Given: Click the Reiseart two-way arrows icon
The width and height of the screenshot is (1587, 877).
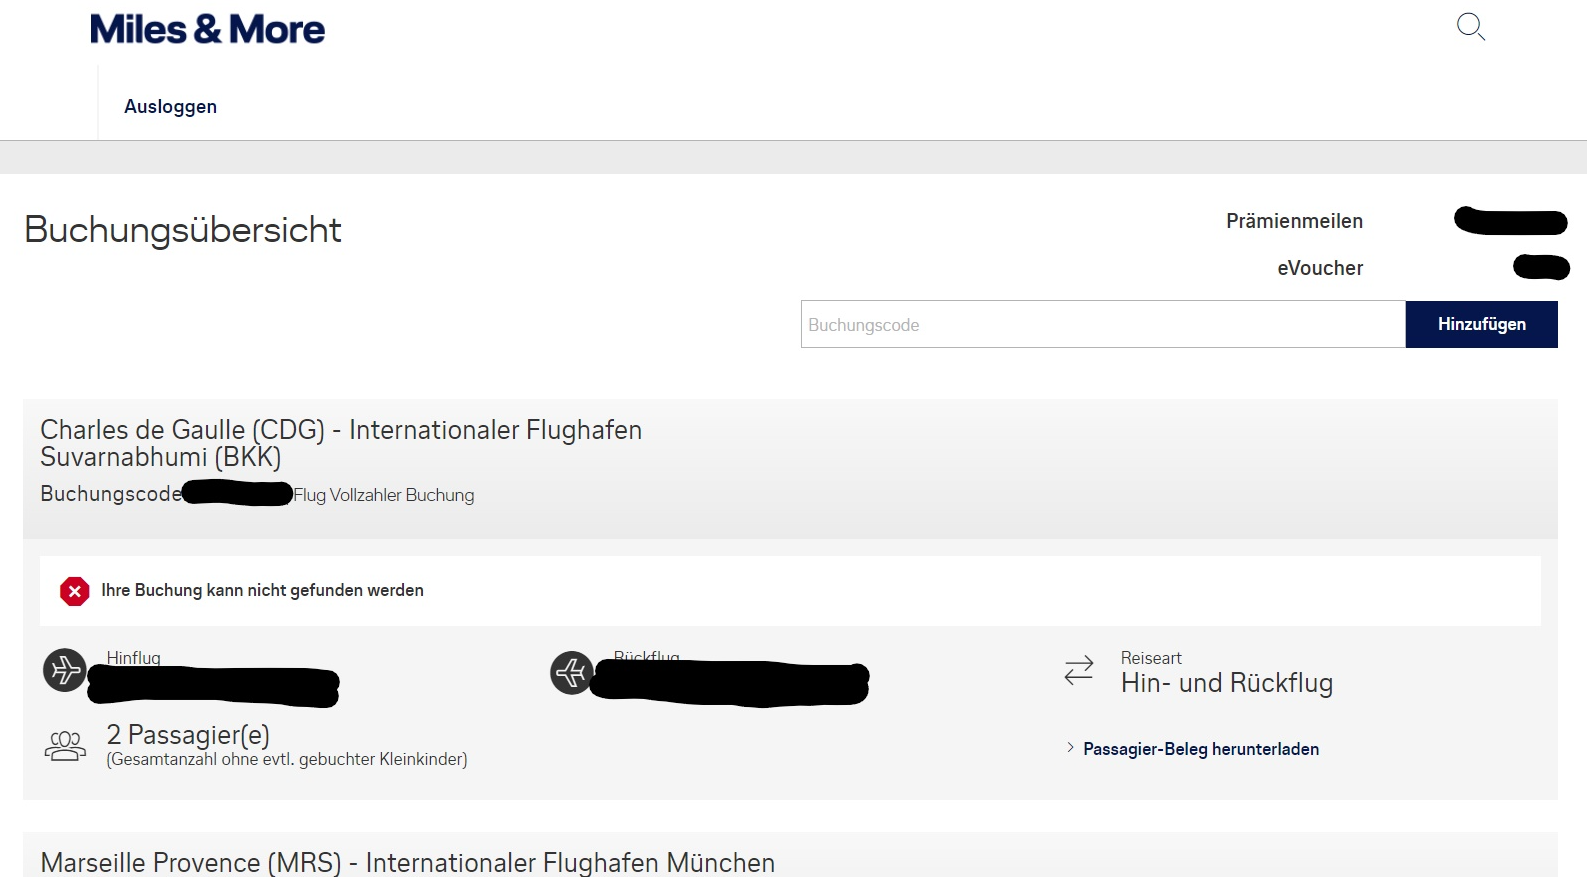Looking at the screenshot, I should pos(1079,670).
